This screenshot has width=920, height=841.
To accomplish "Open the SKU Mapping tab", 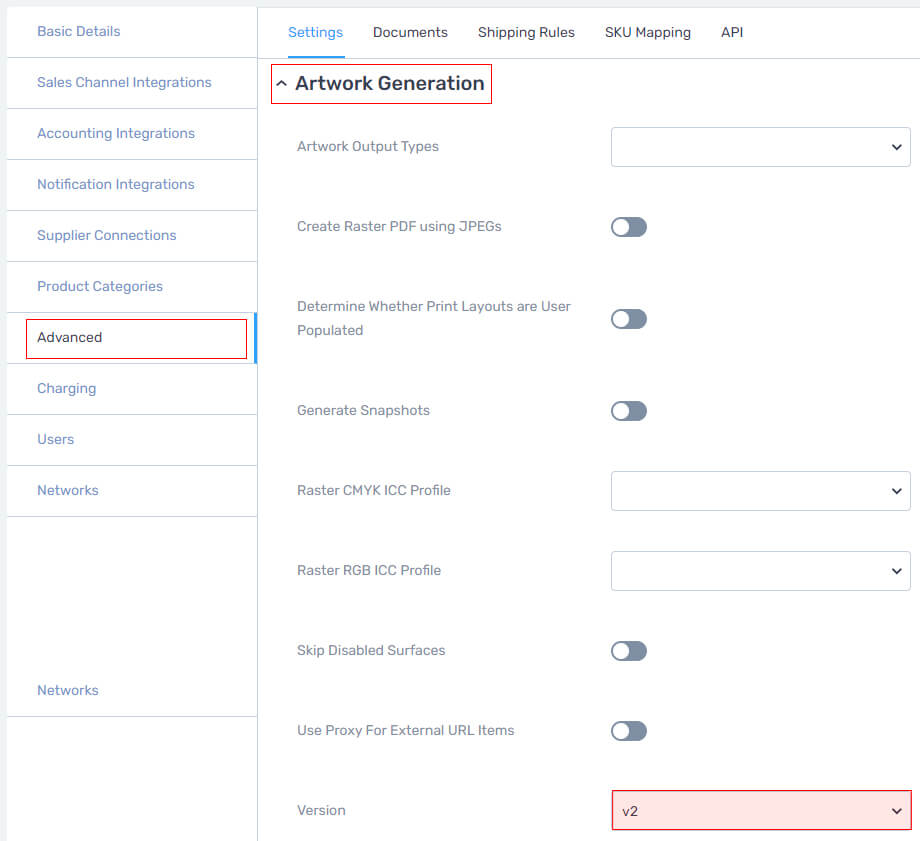I will pos(648,32).
